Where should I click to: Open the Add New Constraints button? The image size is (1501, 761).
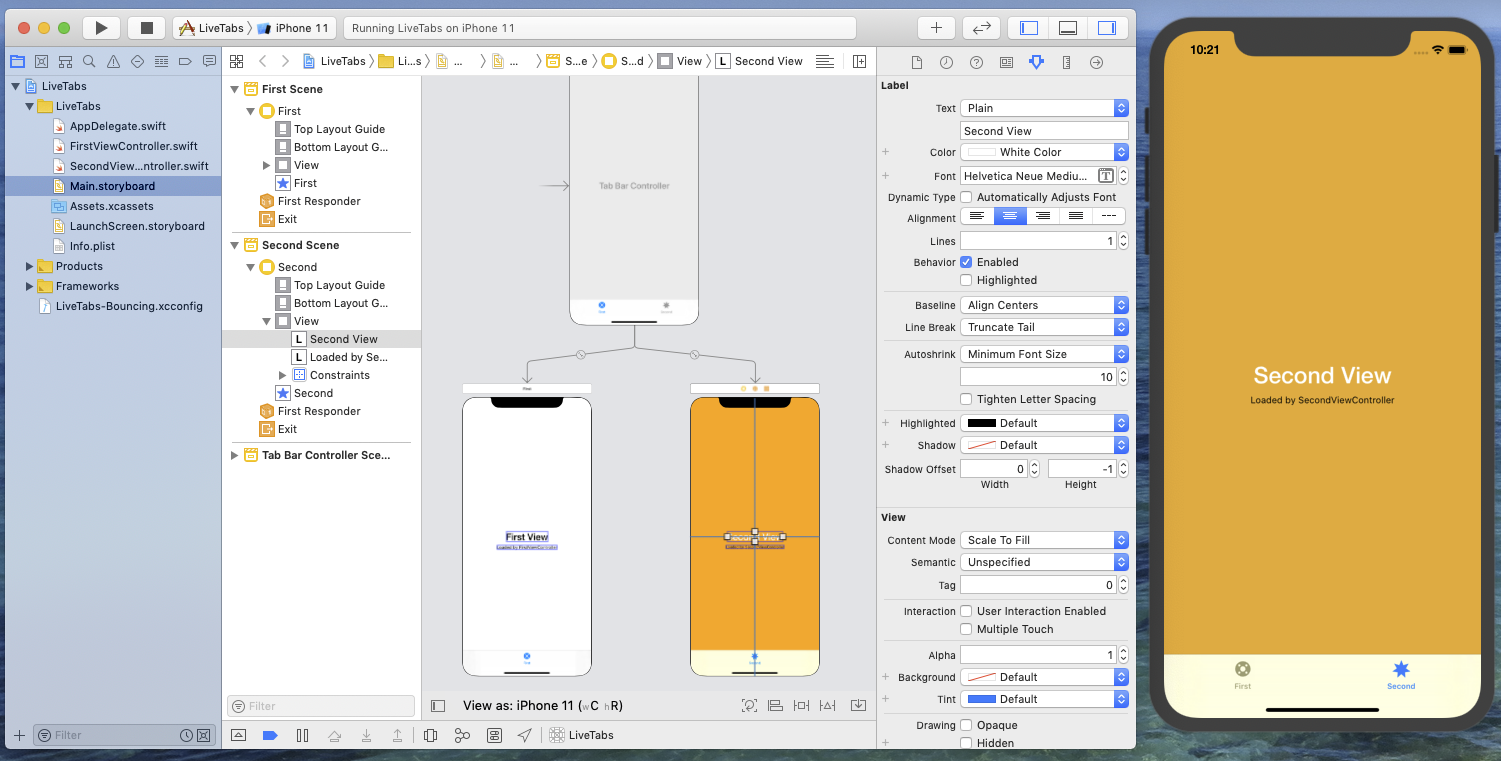coord(801,705)
